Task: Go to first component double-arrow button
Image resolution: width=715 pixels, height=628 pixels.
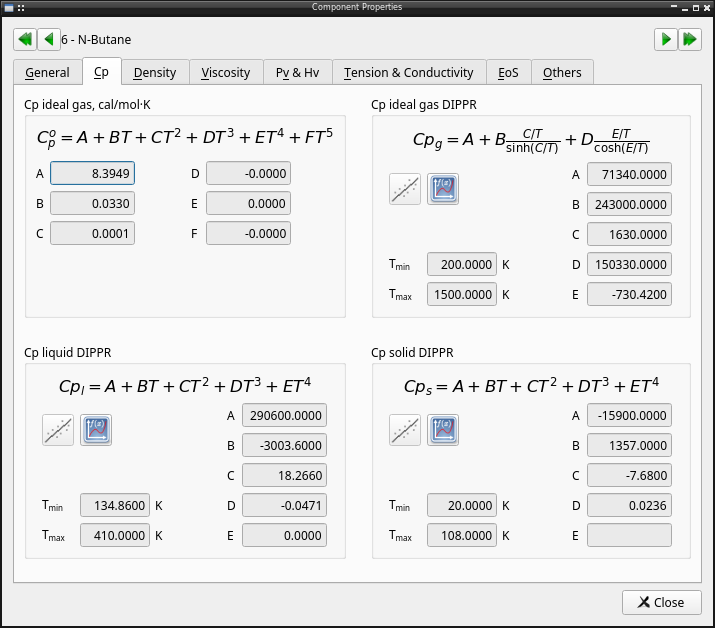Action: (25, 39)
